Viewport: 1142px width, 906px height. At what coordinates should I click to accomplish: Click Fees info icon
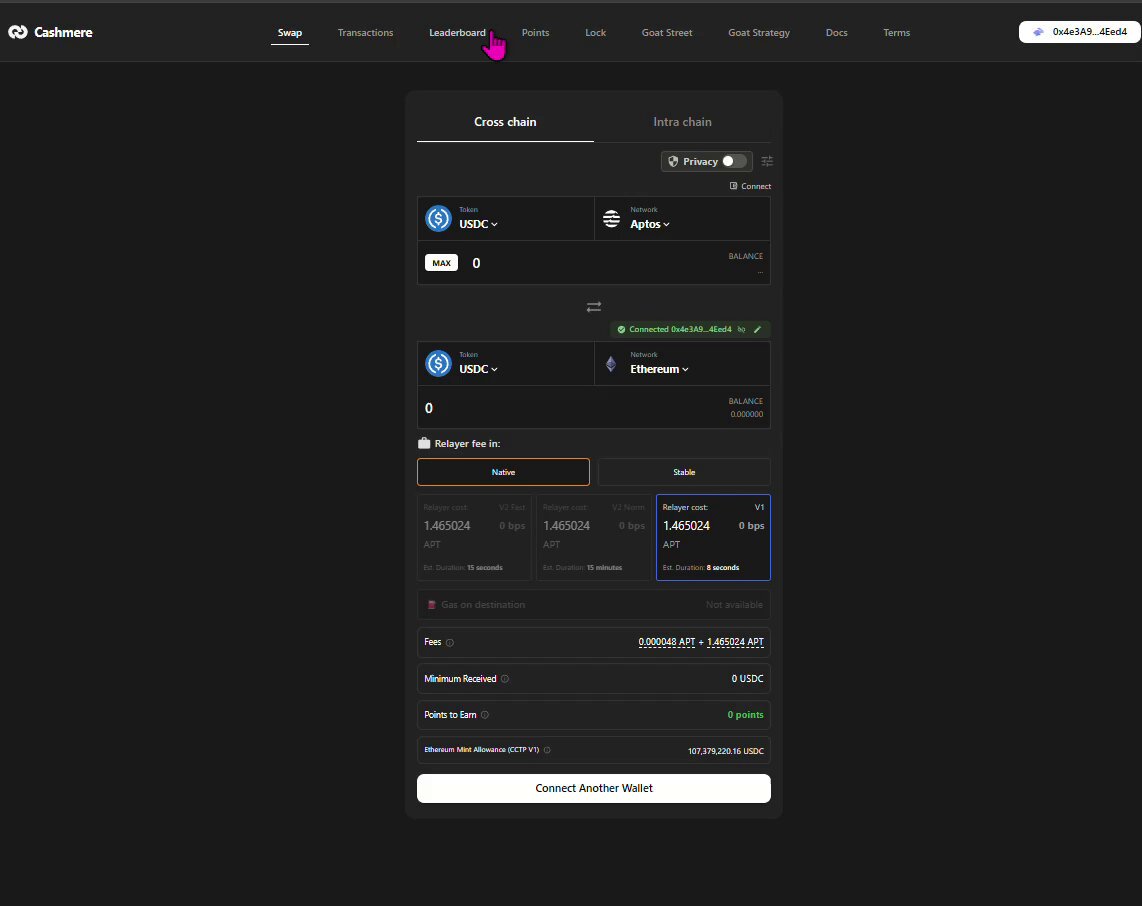449,642
